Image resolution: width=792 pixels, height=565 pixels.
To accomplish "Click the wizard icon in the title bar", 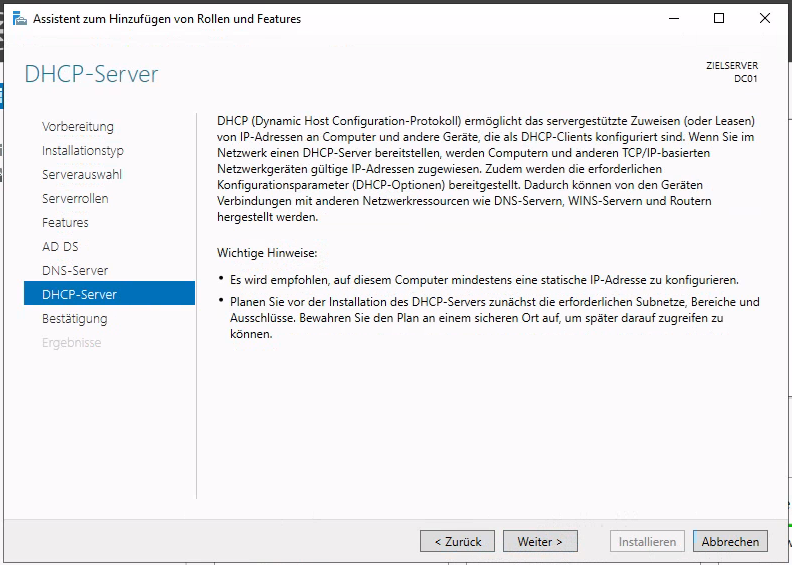I will [x=19, y=19].
